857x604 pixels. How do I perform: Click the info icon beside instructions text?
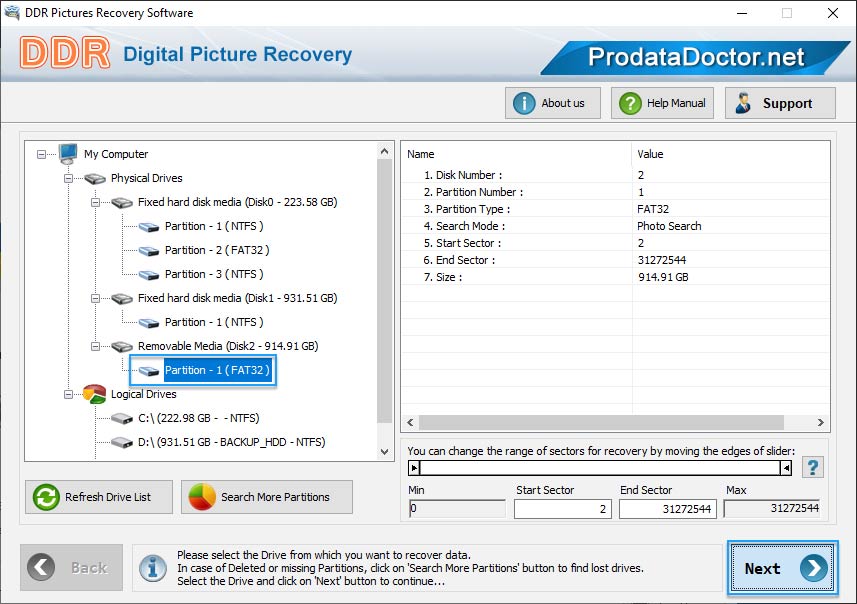click(x=153, y=568)
